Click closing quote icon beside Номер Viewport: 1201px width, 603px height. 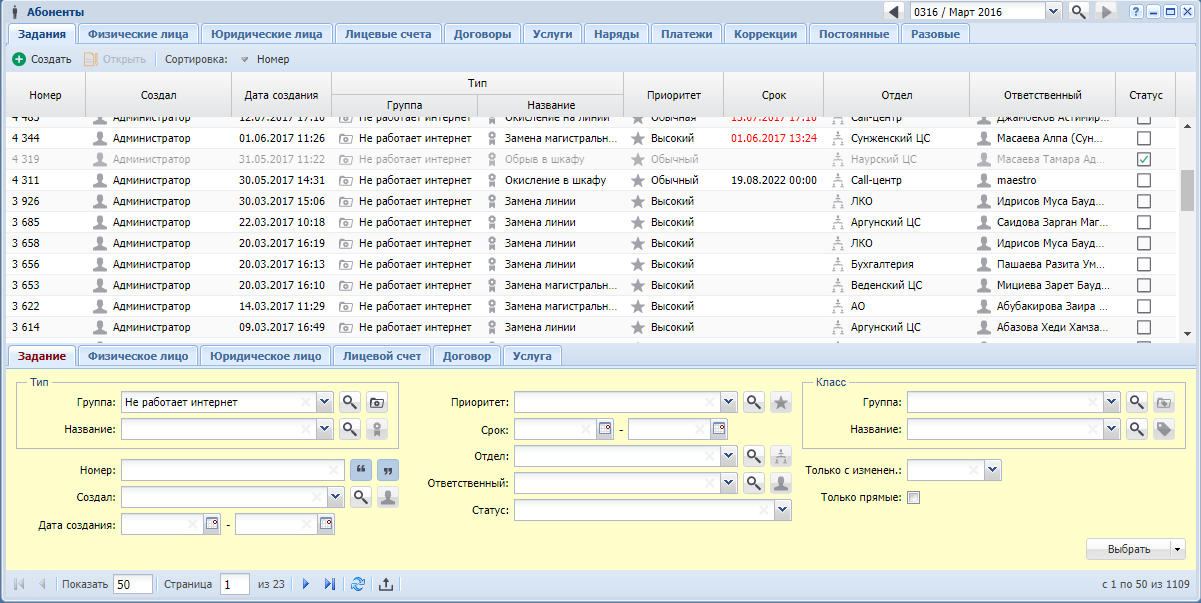[387, 469]
